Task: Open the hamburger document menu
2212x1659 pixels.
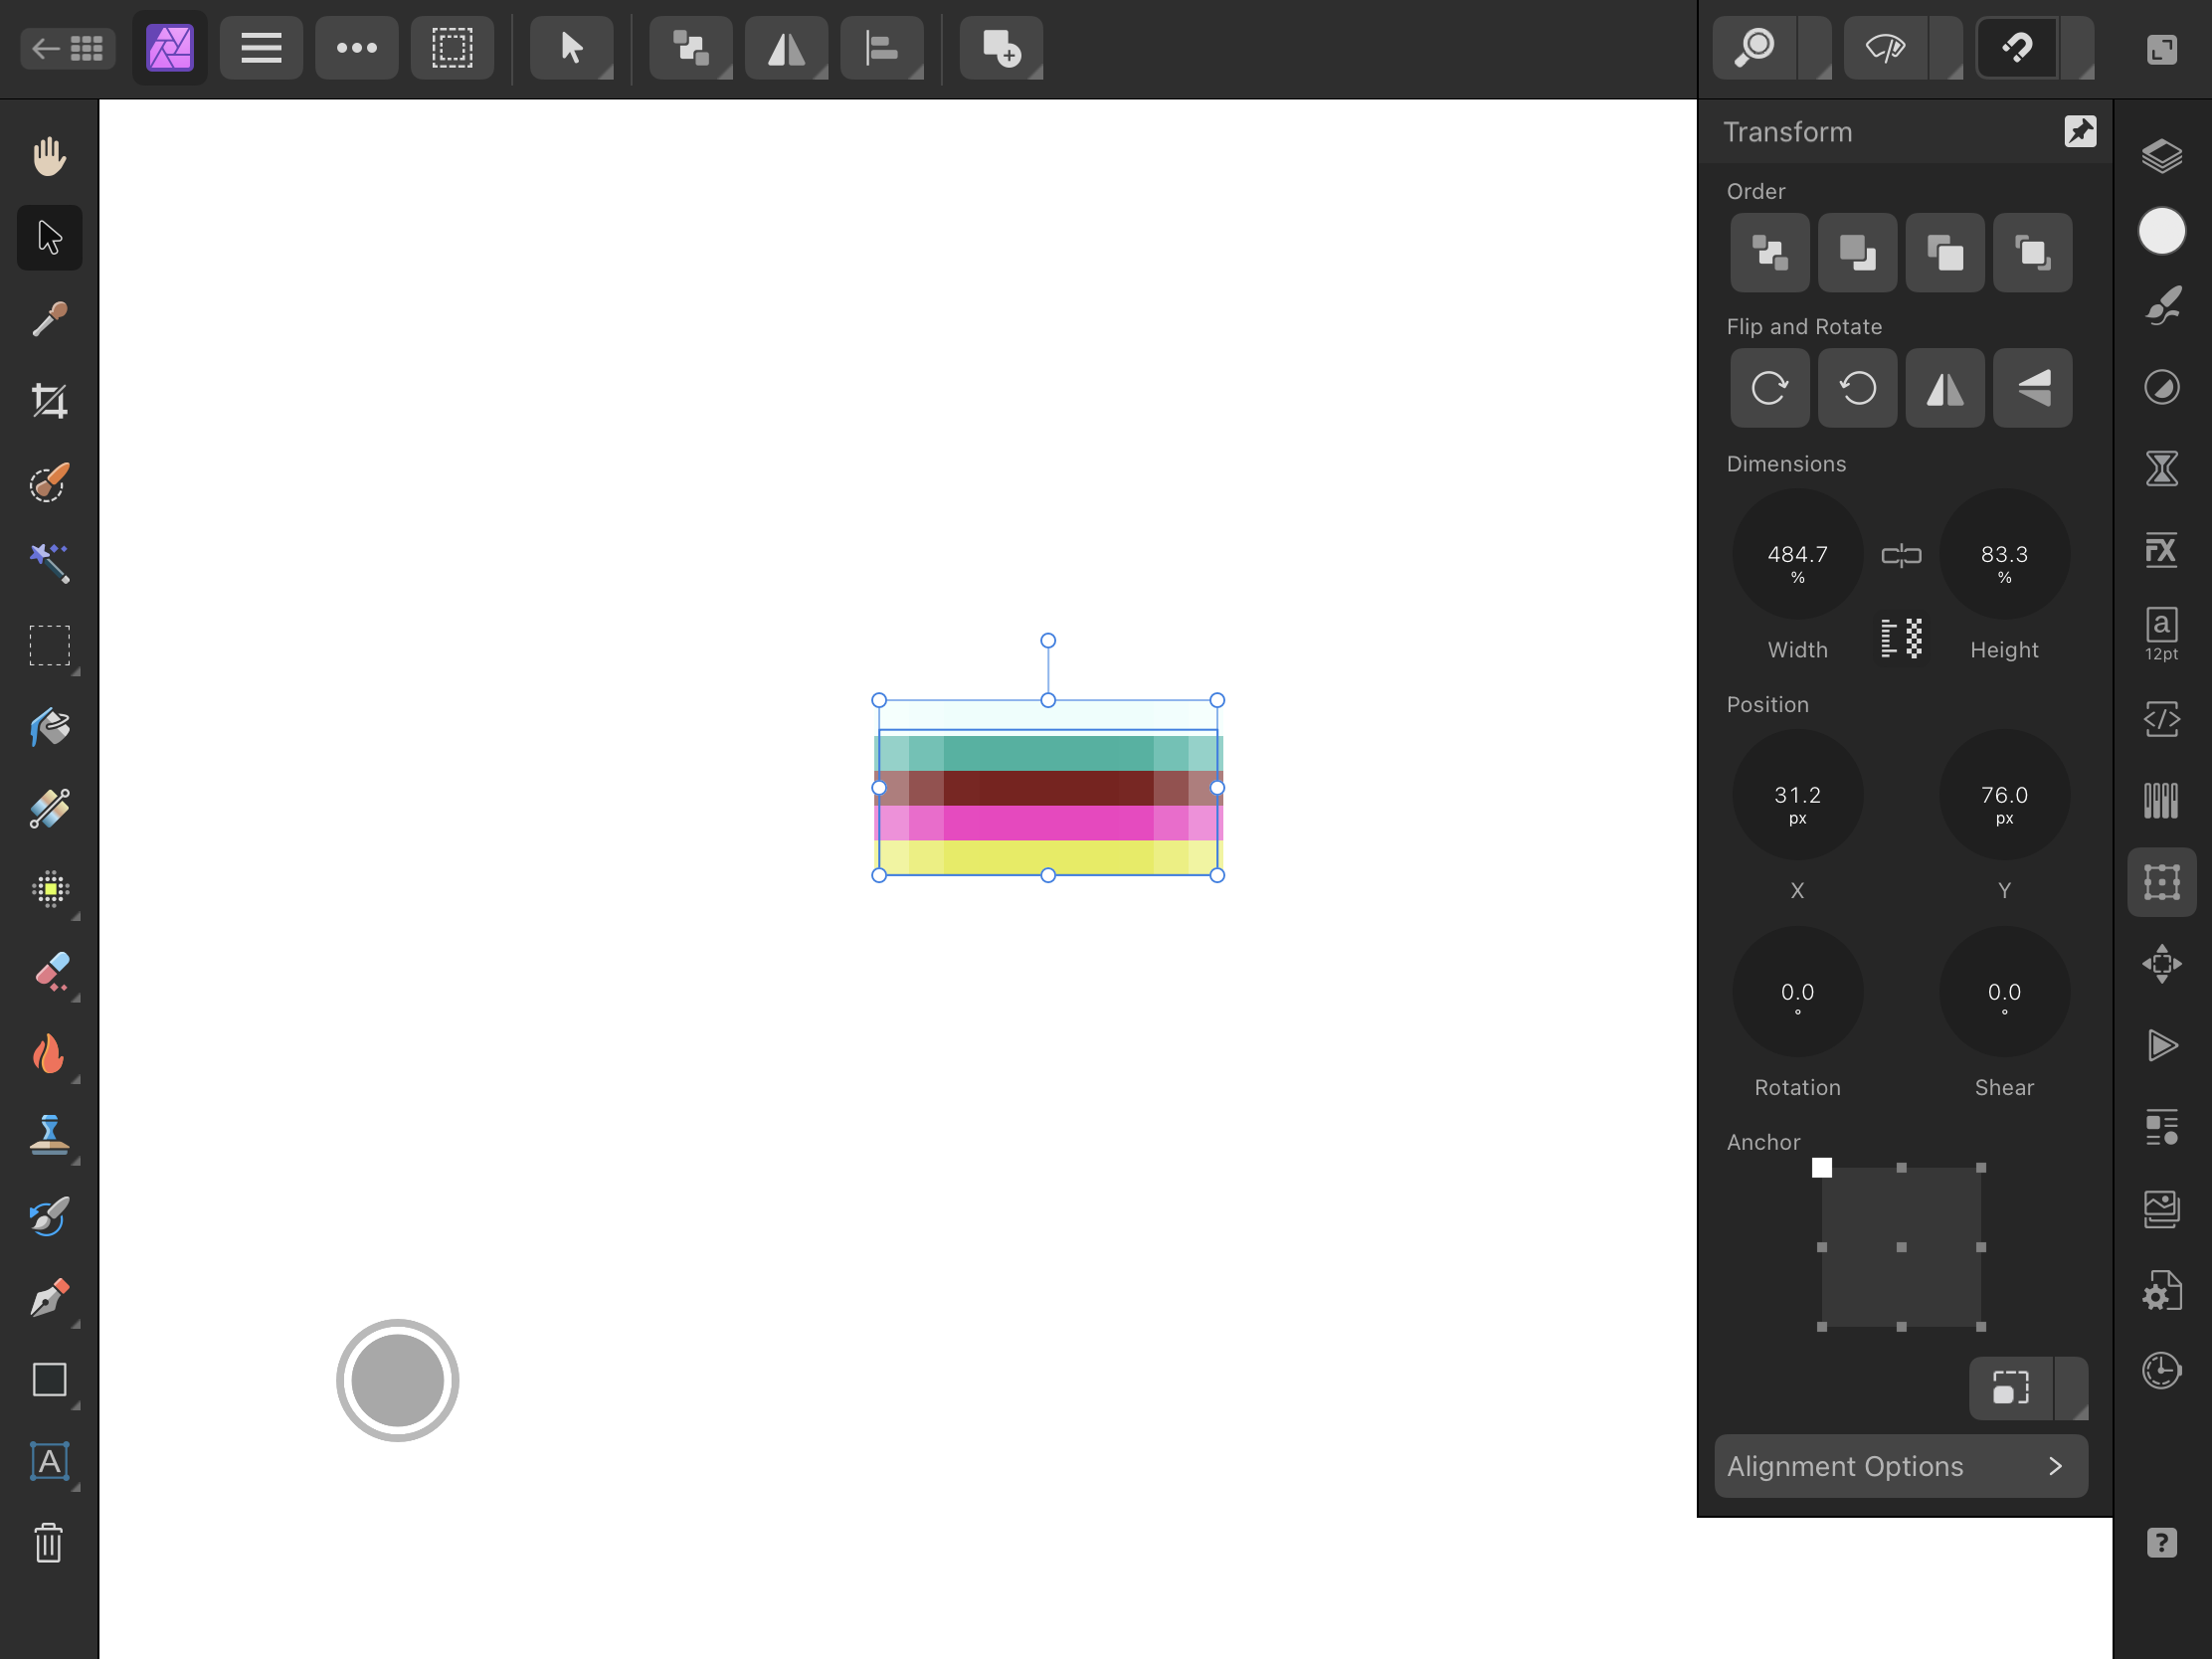Action: tap(261, 47)
